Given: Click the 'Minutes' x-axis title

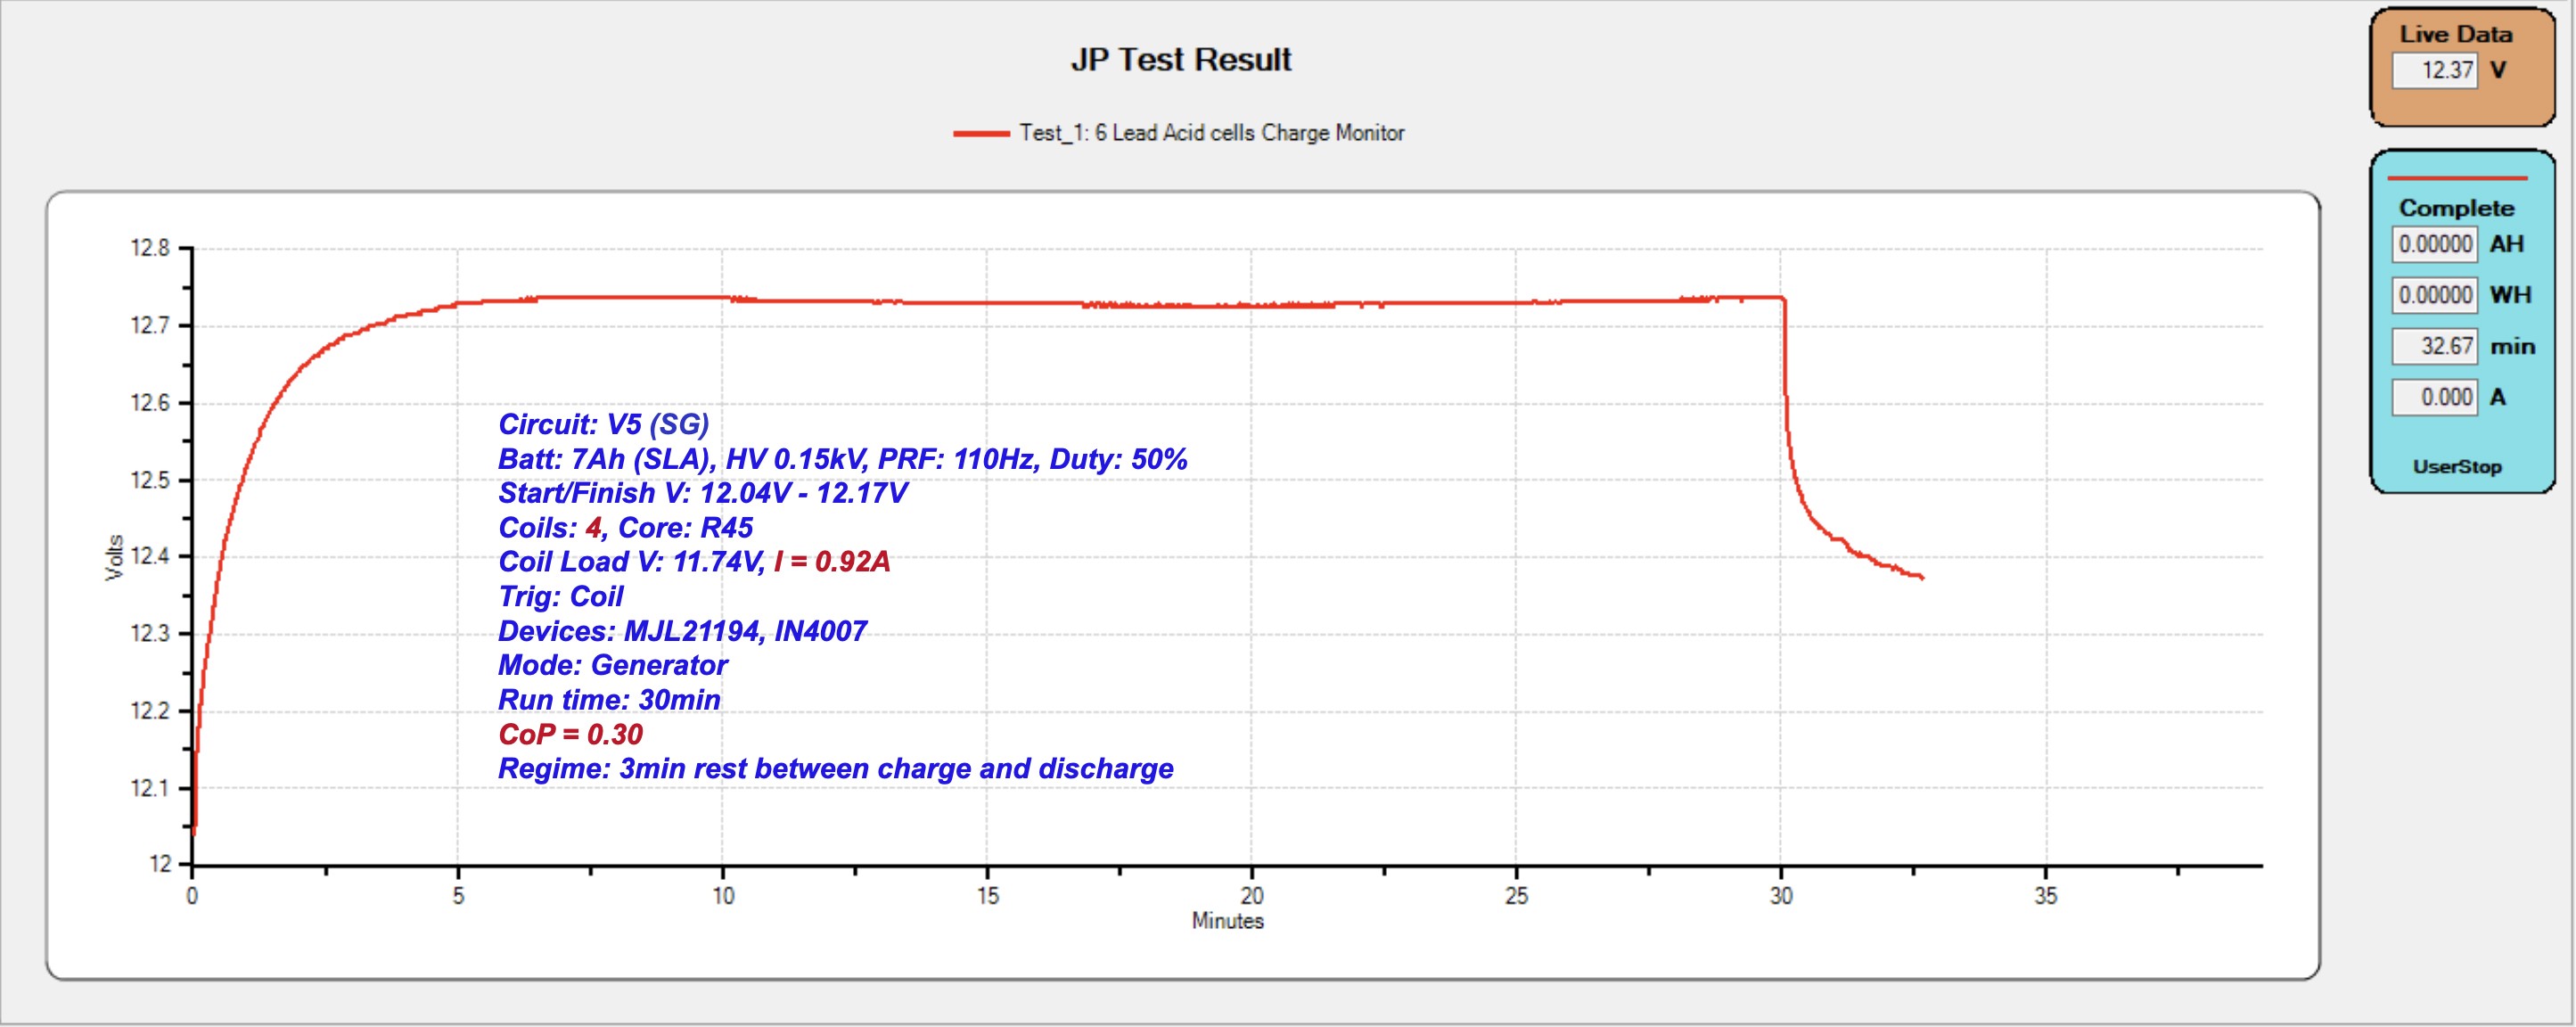Looking at the screenshot, I should [x=1228, y=921].
